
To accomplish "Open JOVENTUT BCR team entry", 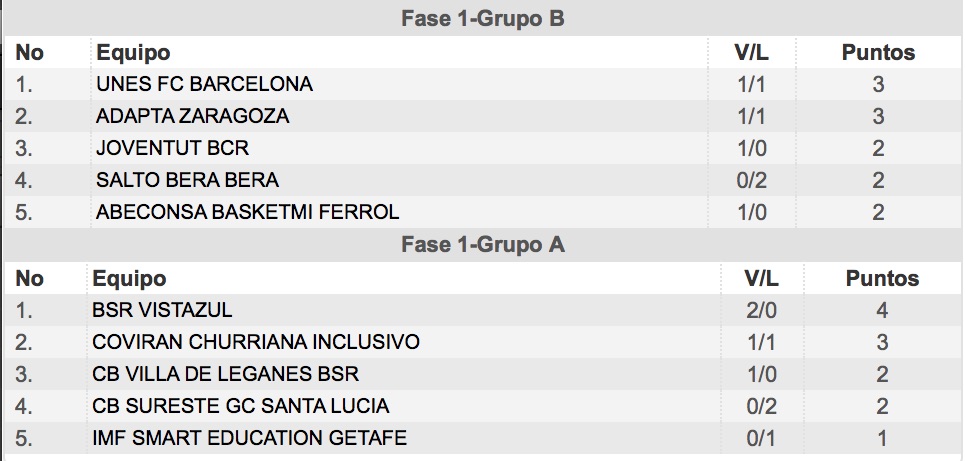I will (x=172, y=148).
